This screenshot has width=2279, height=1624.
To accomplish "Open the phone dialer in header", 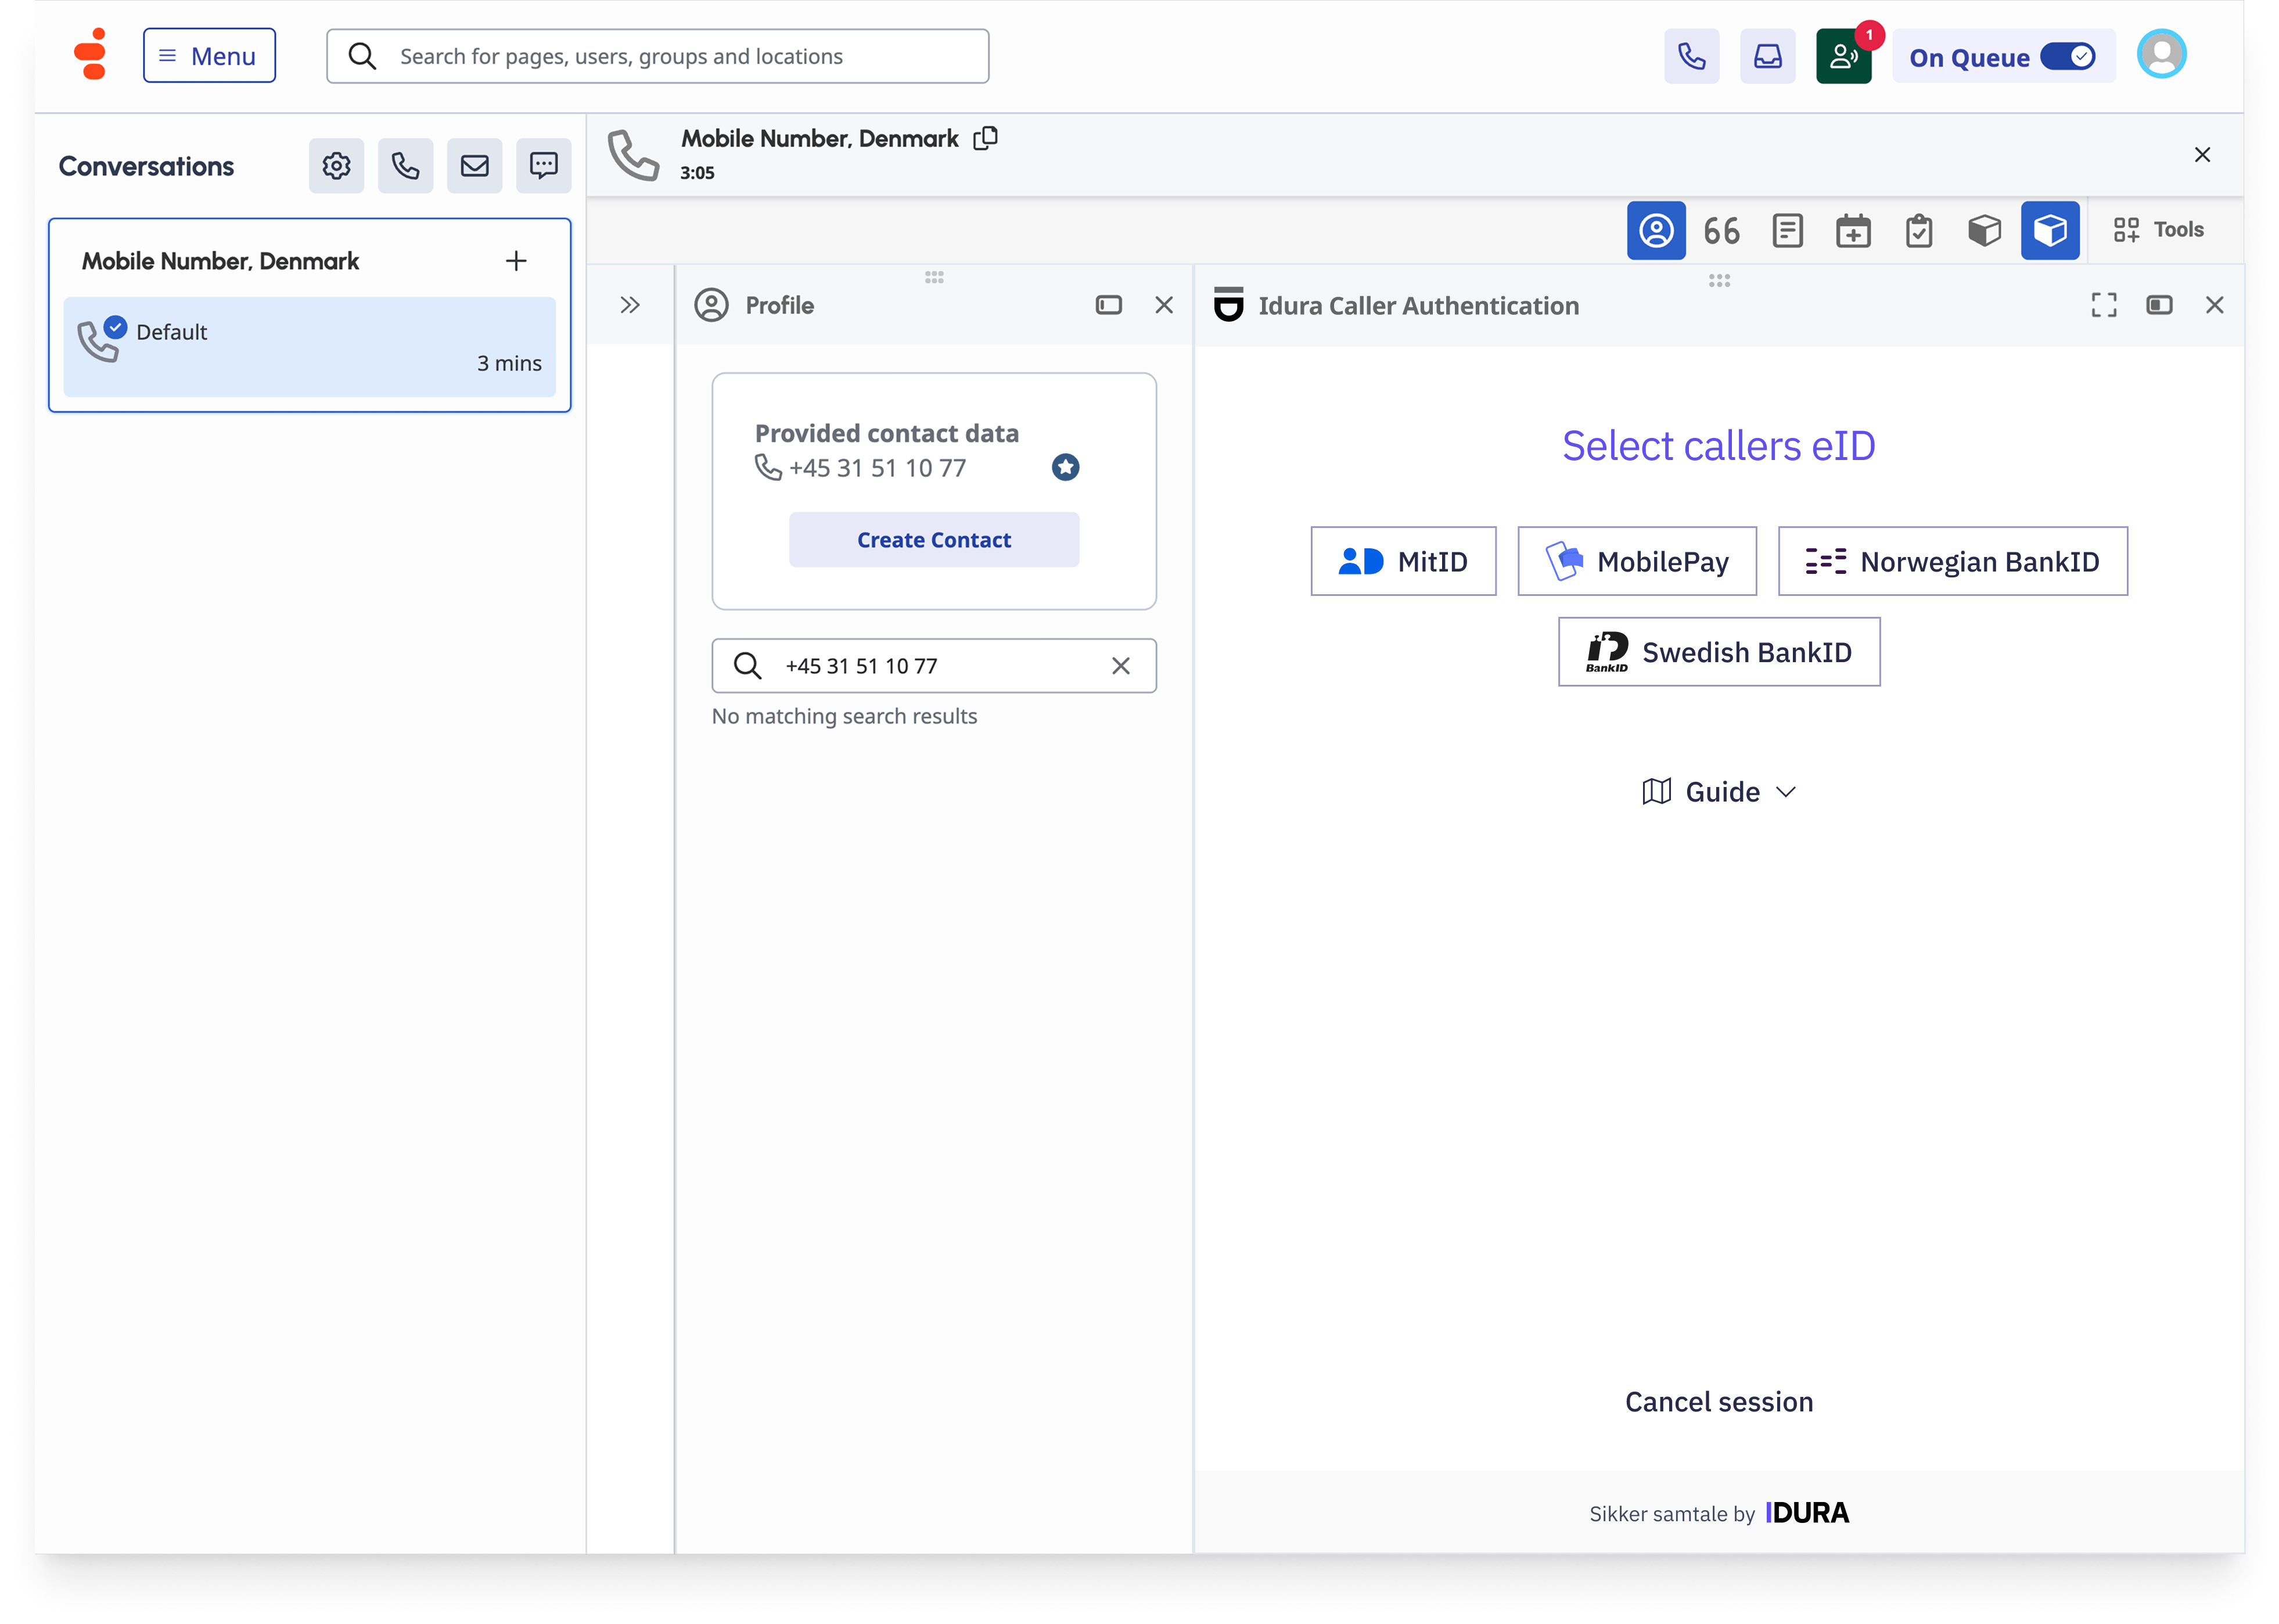I will (x=1691, y=56).
